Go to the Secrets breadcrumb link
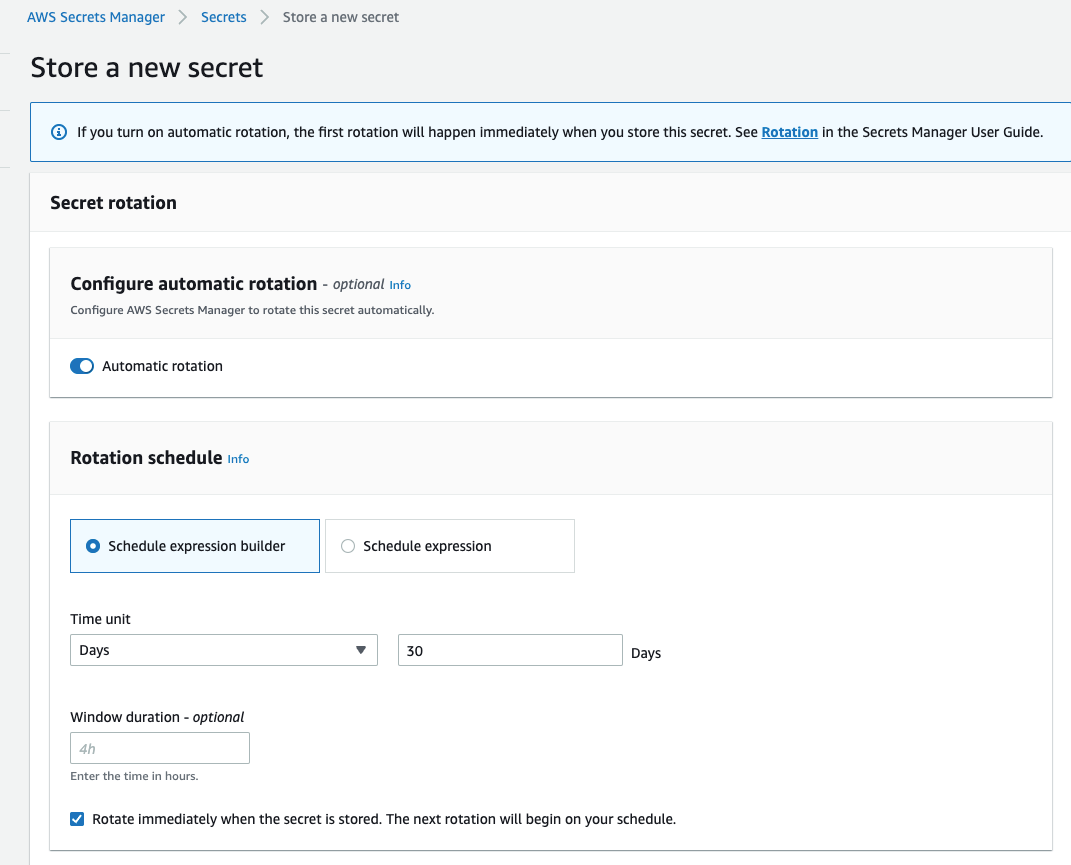Screen dimensions: 1071x865 [x=224, y=17]
